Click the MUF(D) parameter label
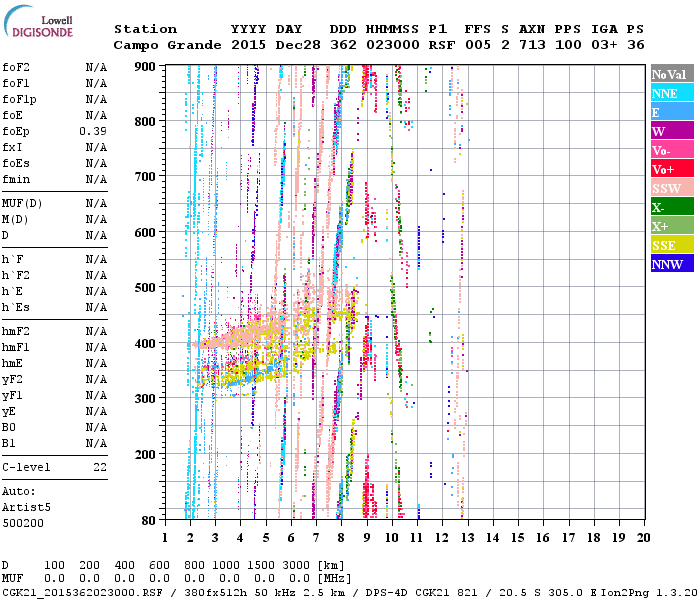This screenshot has height=600, width=700. (22, 204)
